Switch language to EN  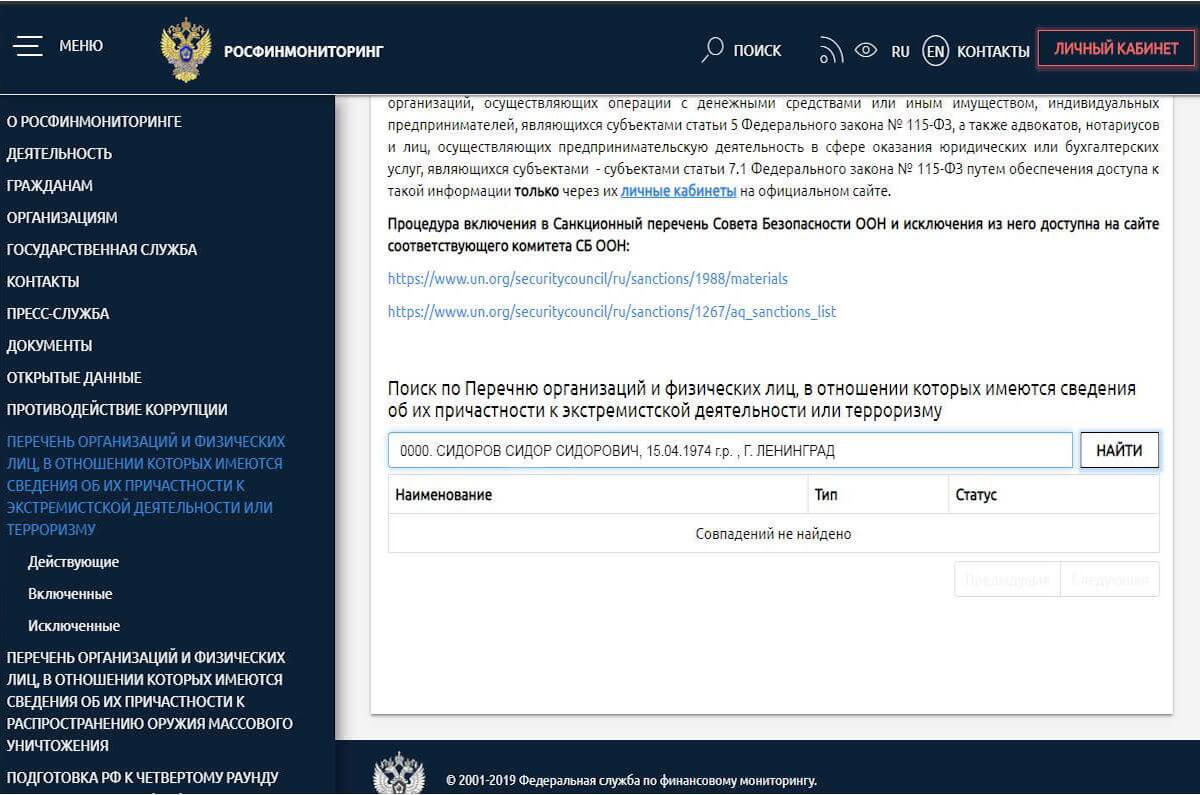(x=935, y=51)
